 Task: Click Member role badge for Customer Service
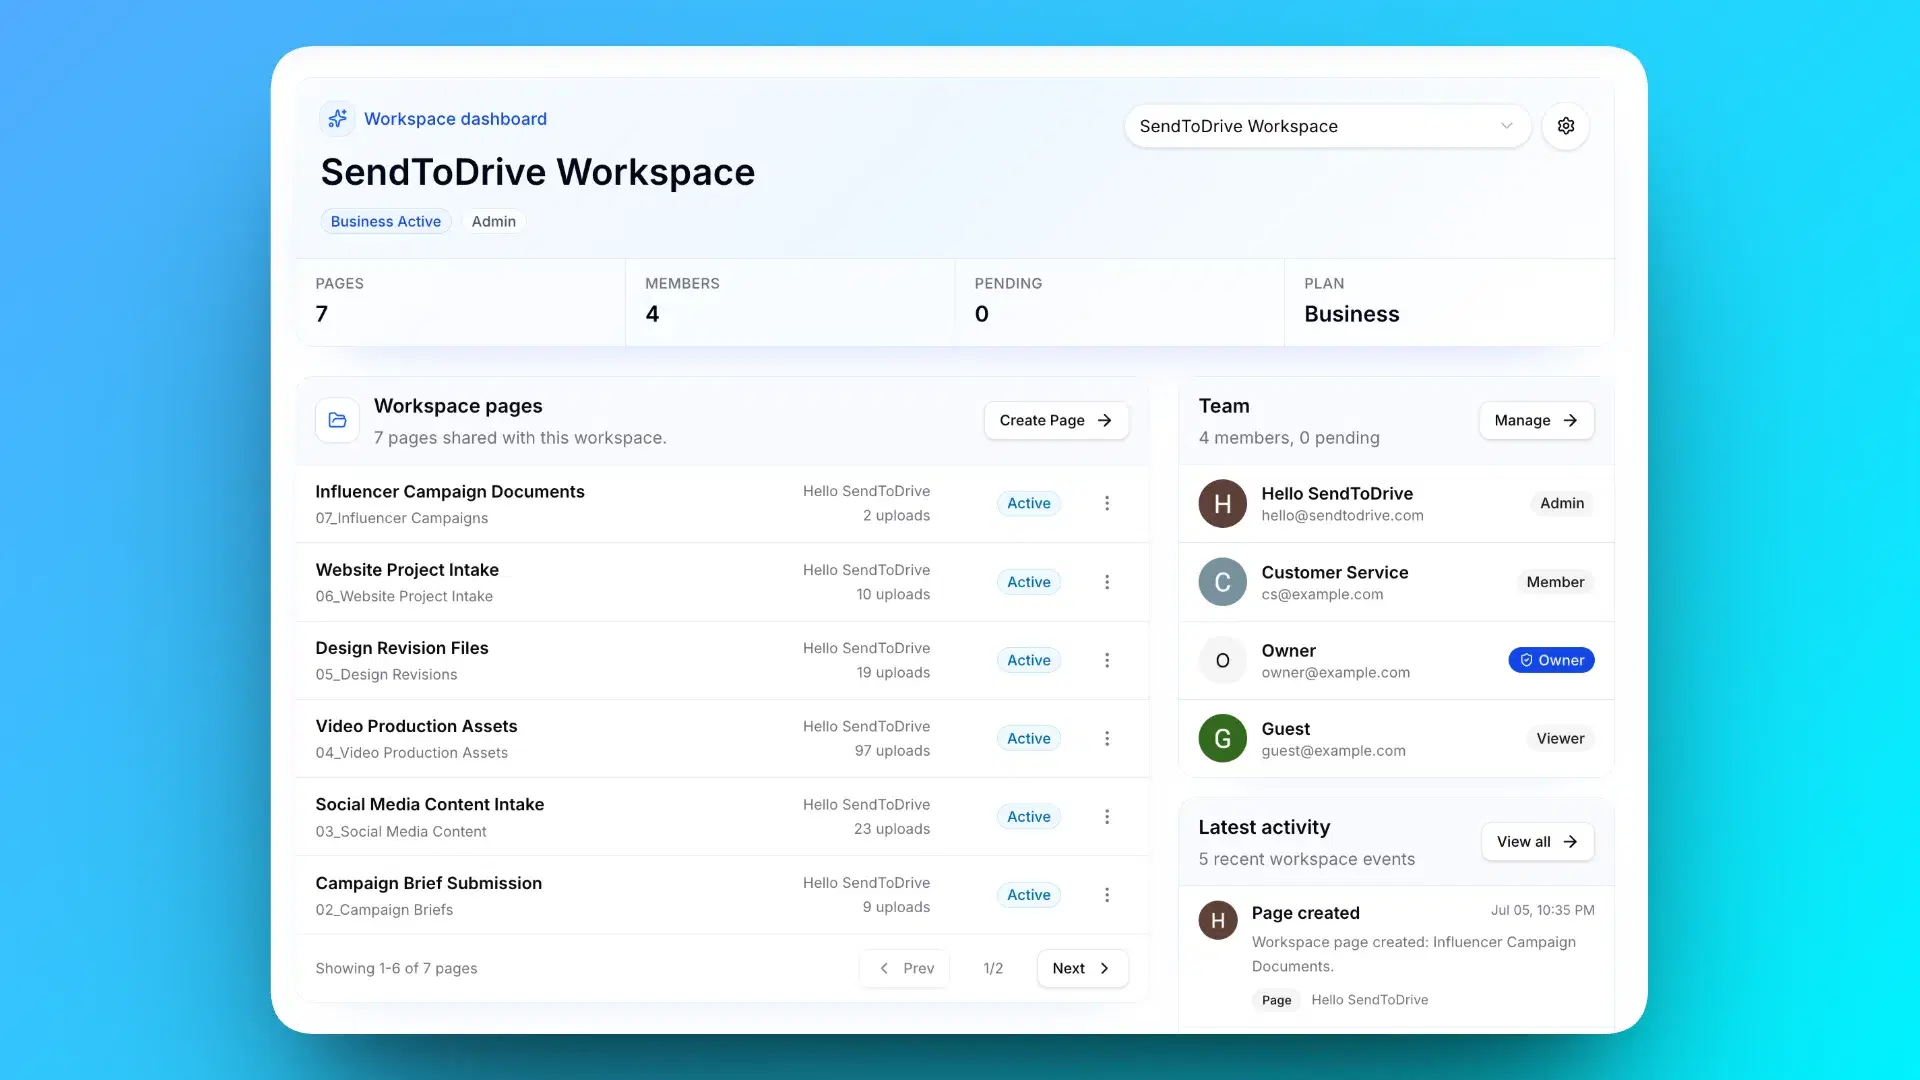[x=1555, y=582]
